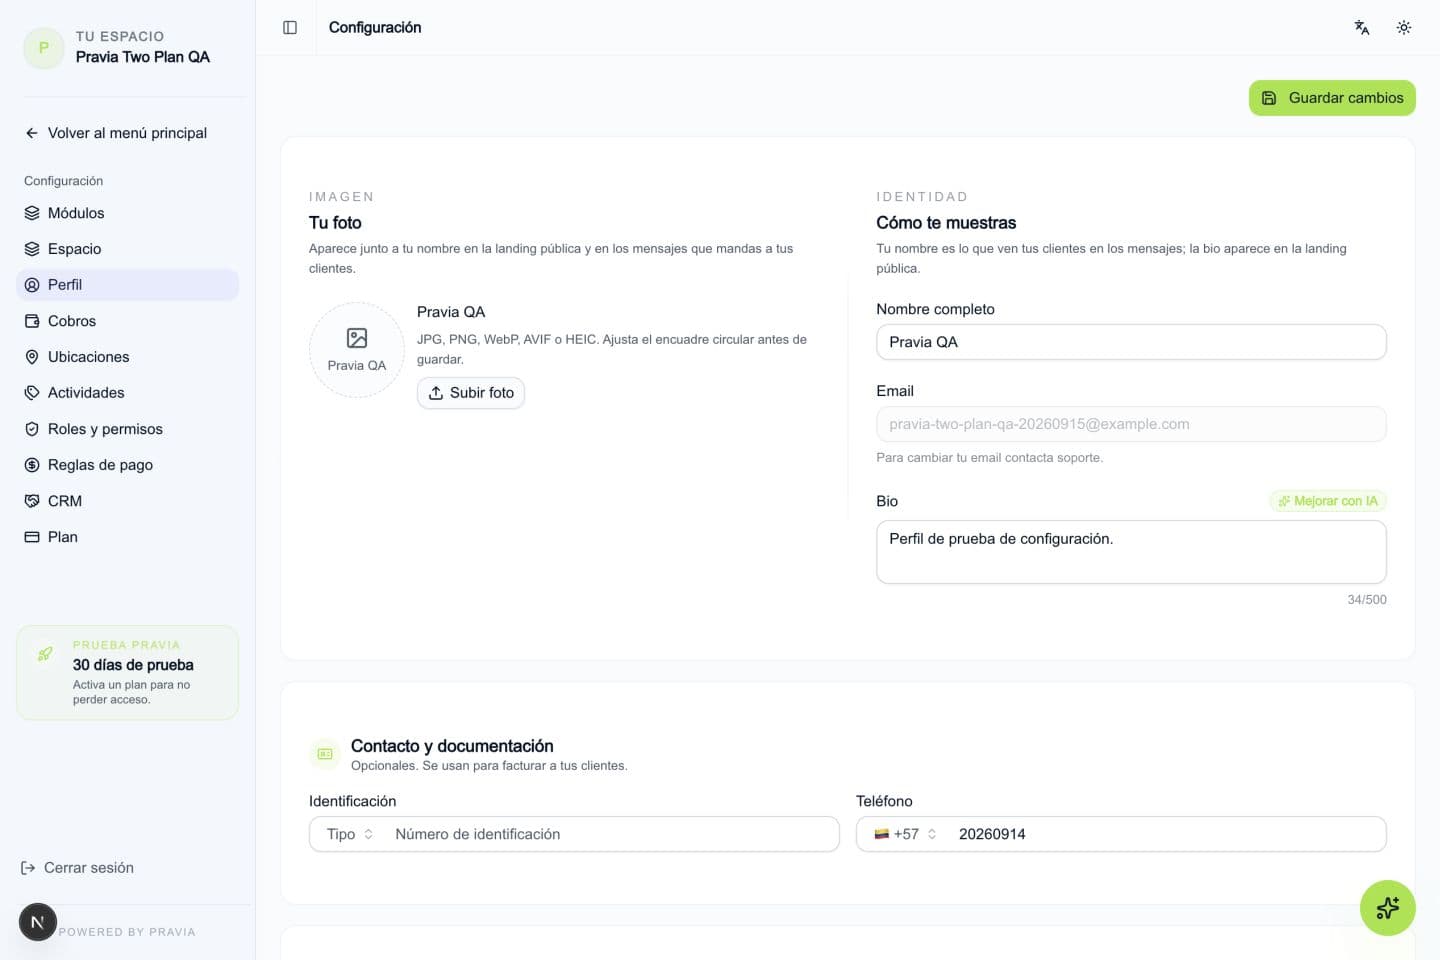Click the round N badge icon
Viewport: 1440px width, 960px height.
(x=38, y=922)
